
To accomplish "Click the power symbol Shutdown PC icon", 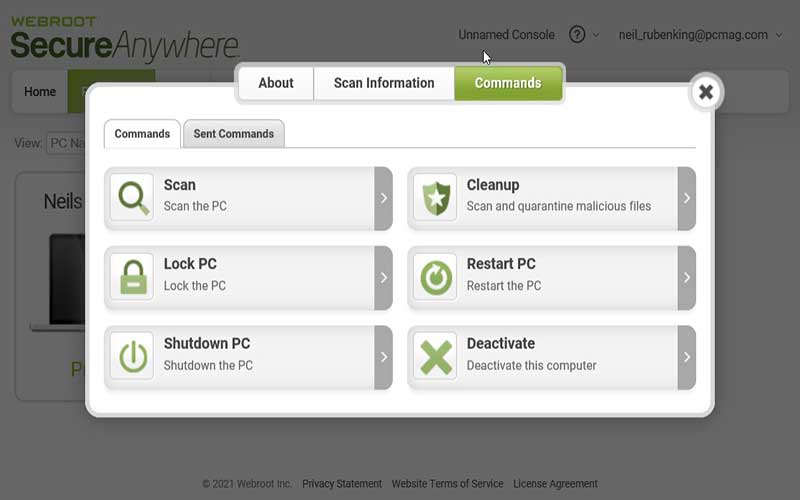I will tap(131, 357).
